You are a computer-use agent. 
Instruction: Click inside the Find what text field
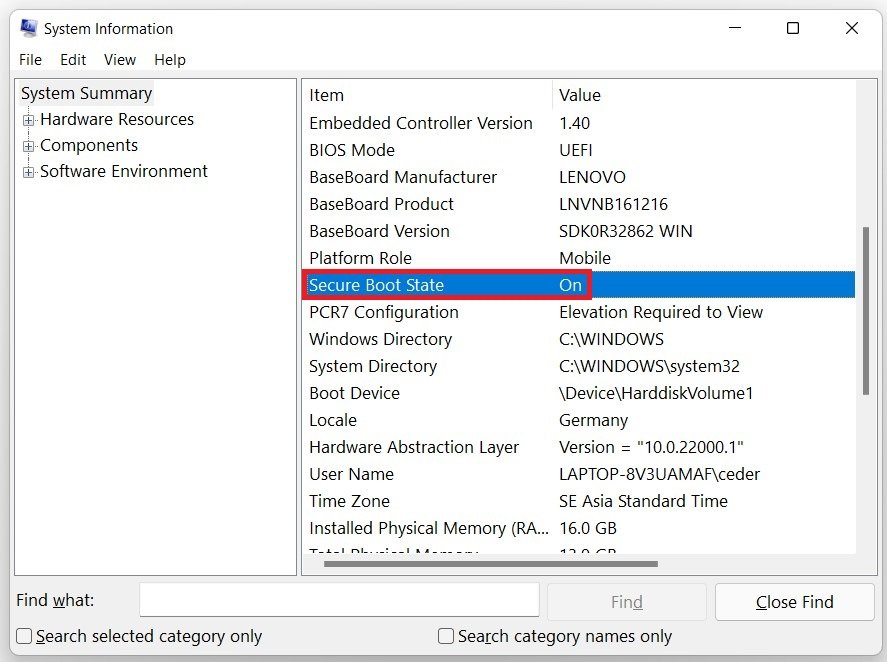[339, 600]
